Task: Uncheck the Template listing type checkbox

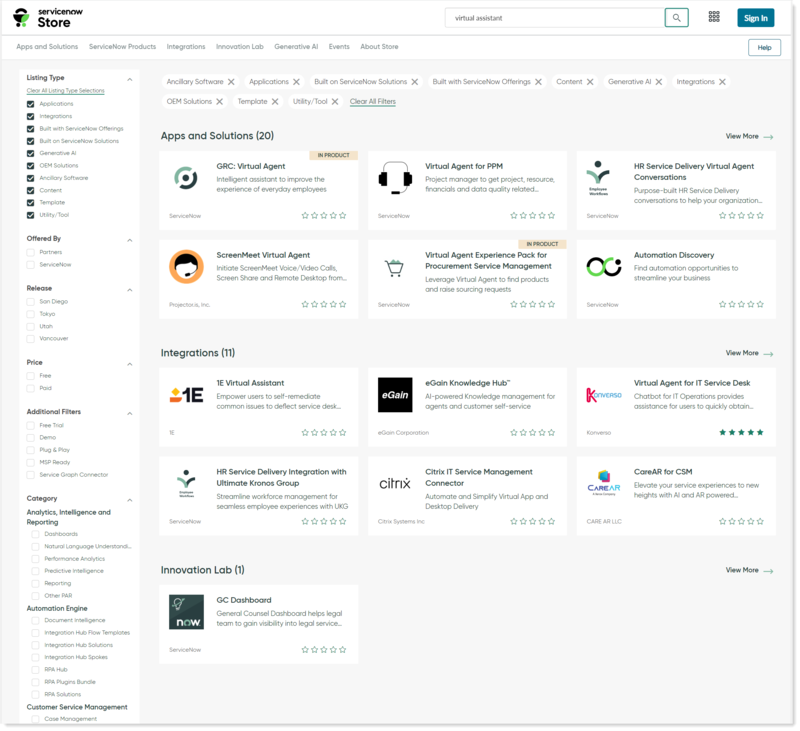Action: (x=31, y=203)
